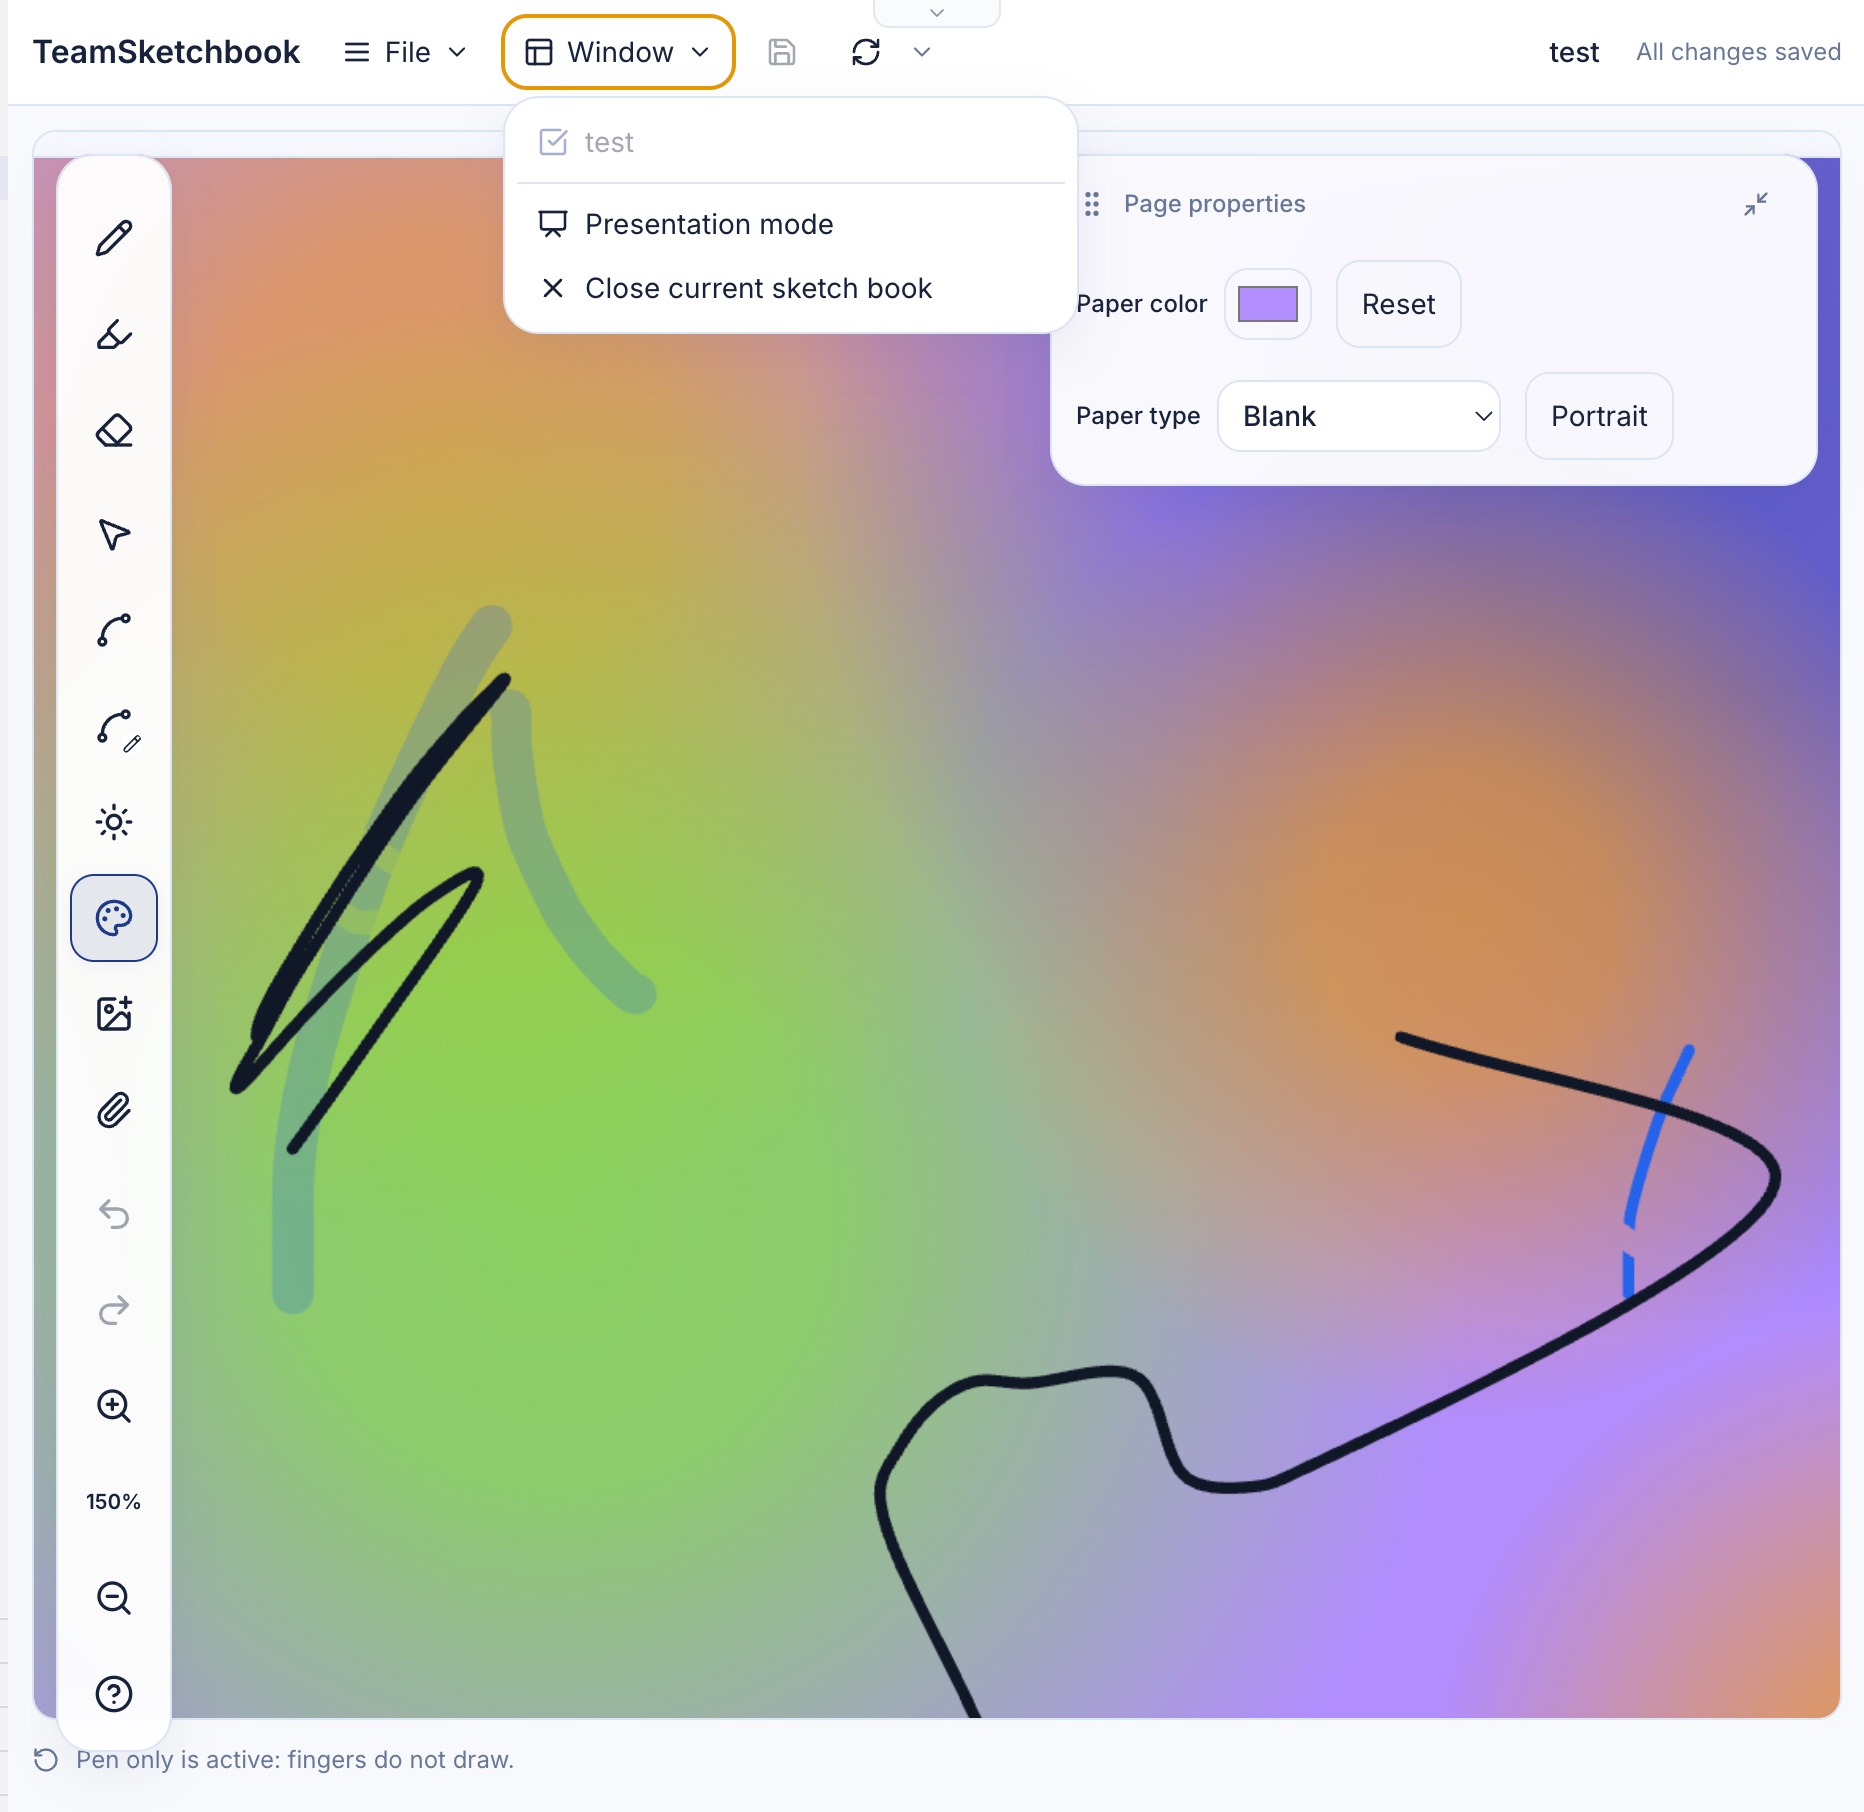Click the All changes saved status
This screenshot has height=1812, width=1864.
click(x=1738, y=52)
